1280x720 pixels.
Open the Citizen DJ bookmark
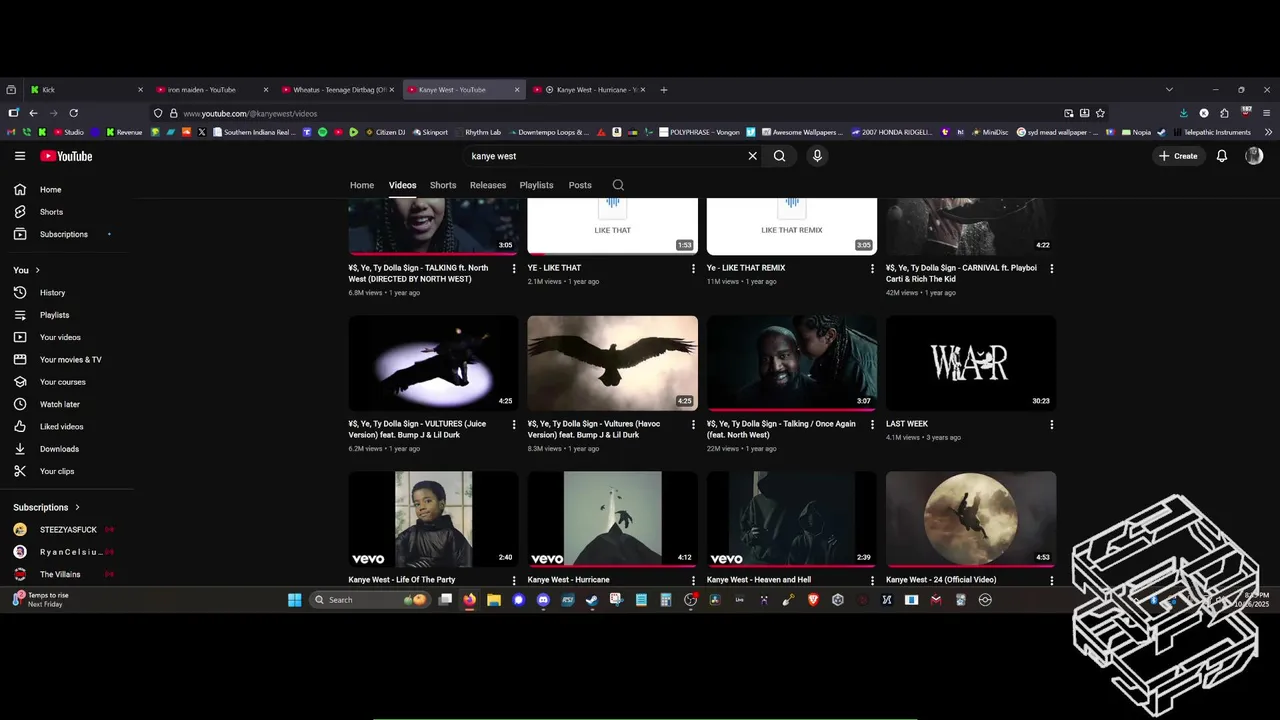(x=385, y=132)
